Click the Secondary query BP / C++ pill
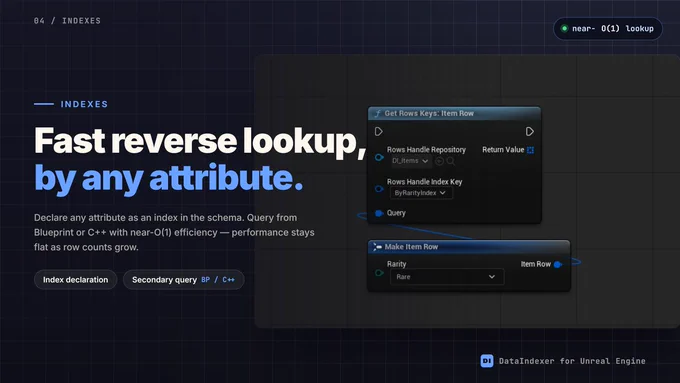The width and height of the screenshot is (680, 383). tap(183, 280)
